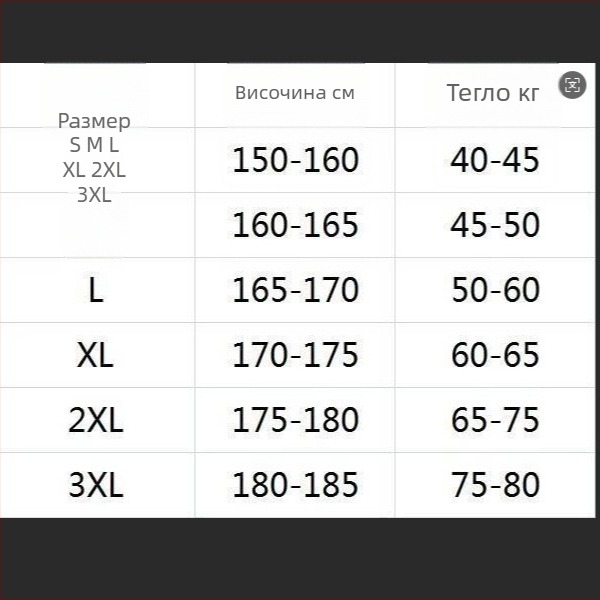Select the 45-50 weight cell
600x600 pixels.
point(495,225)
